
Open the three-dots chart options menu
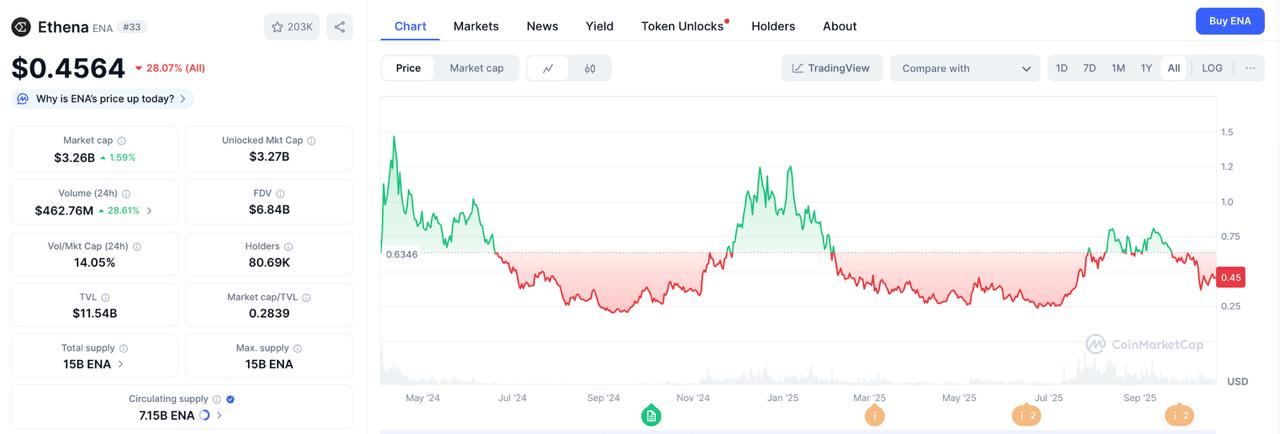point(1250,68)
